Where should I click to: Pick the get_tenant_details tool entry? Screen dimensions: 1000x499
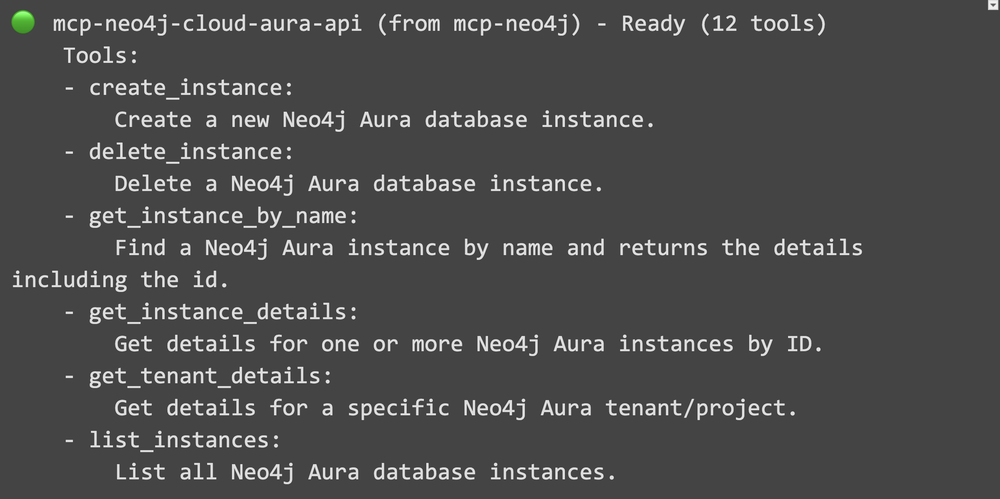(210, 376)
